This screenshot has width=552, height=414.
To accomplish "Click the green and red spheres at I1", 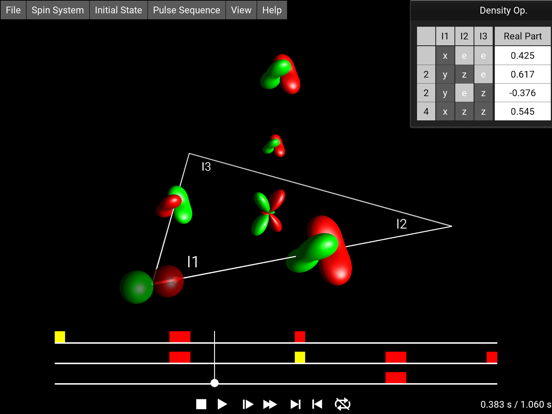I will point(151,284).
